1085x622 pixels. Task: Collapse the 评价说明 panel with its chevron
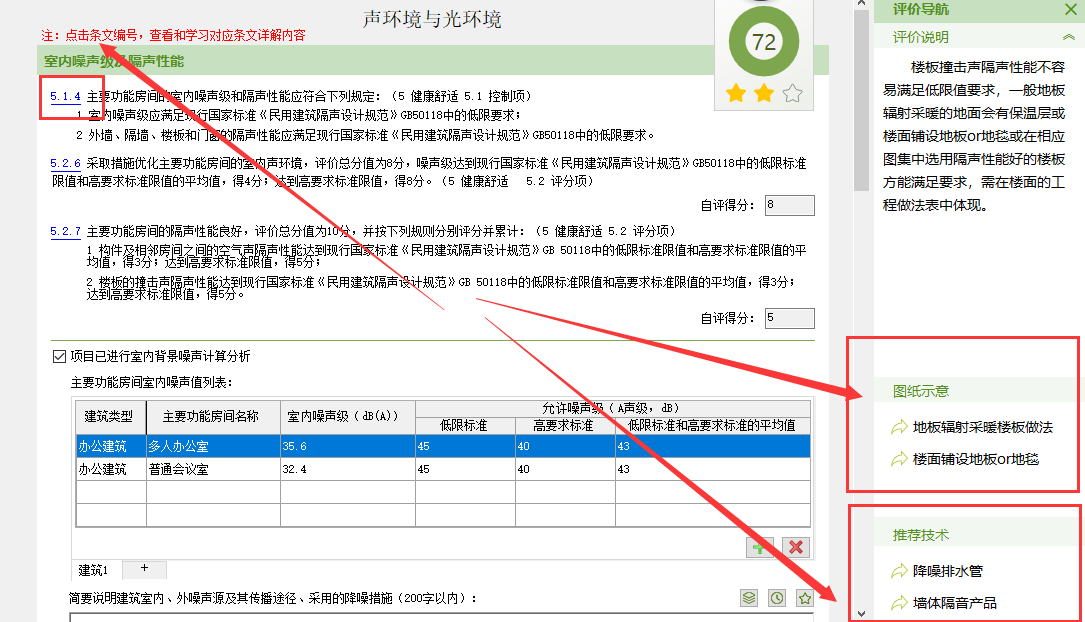point(1069,38)
